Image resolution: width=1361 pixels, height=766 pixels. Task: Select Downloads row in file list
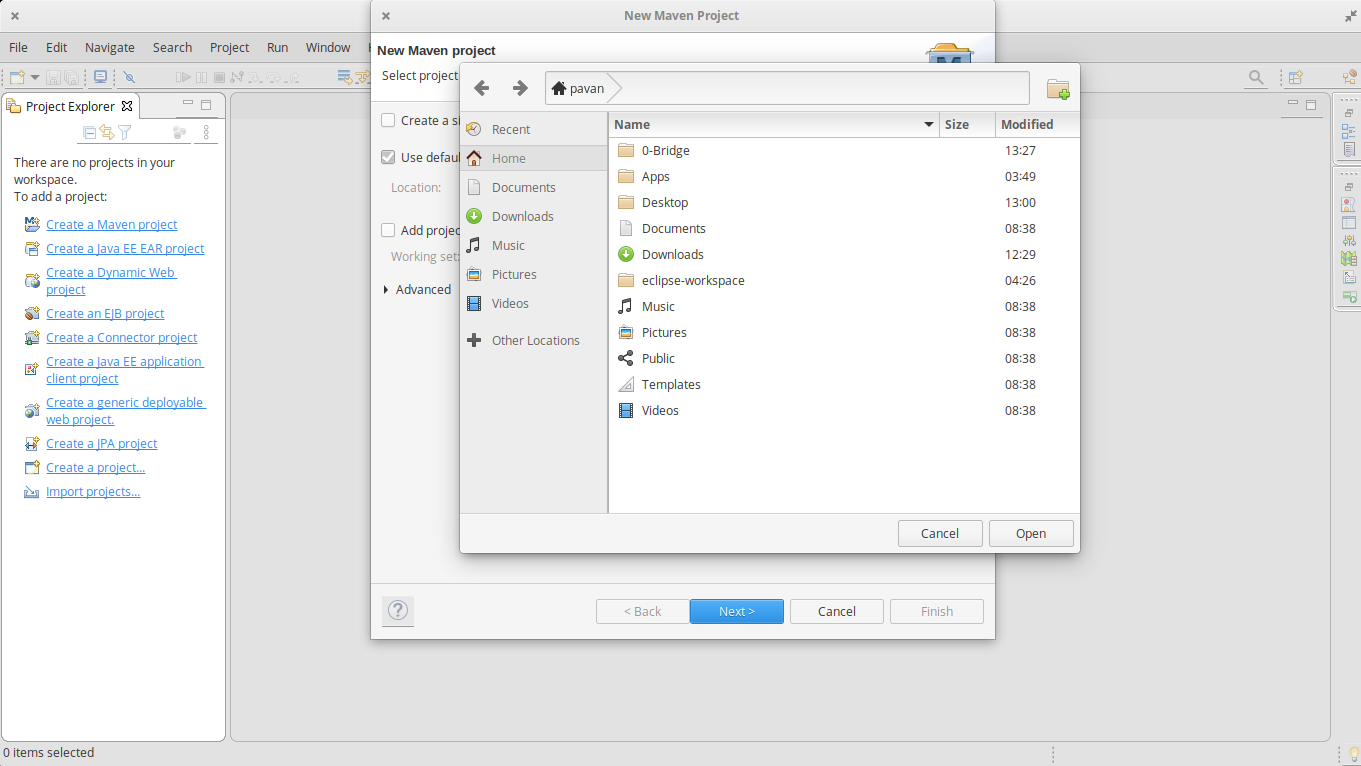(844, 254)
